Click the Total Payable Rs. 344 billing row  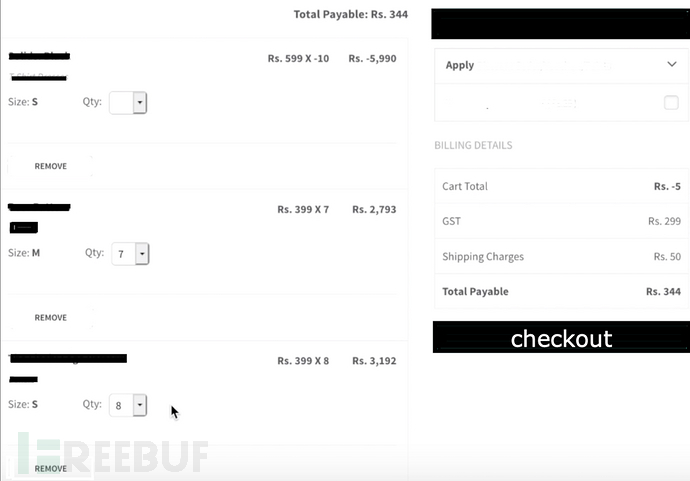561,291
